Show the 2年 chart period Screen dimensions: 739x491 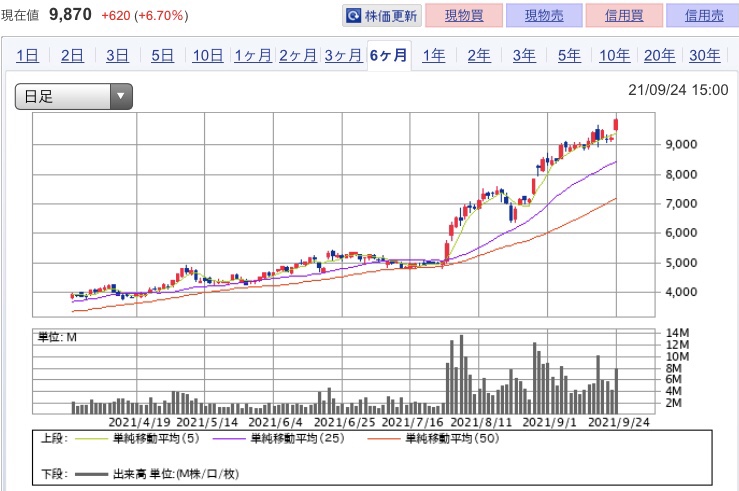pyautogui.click(x=479, y=56)
